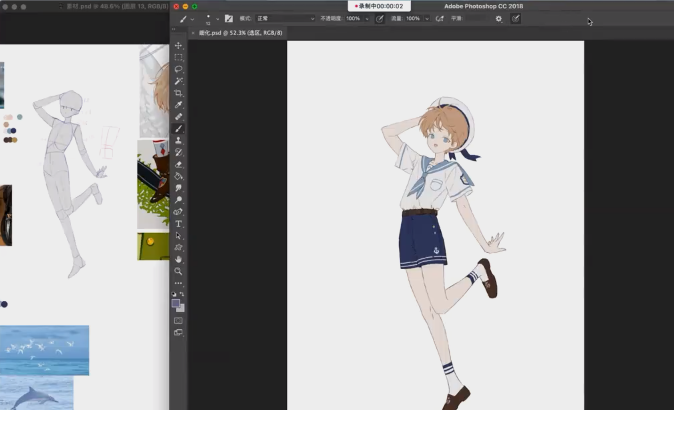Reset default foreground and background colors
The image size is (674, 433).
point(174,294)
